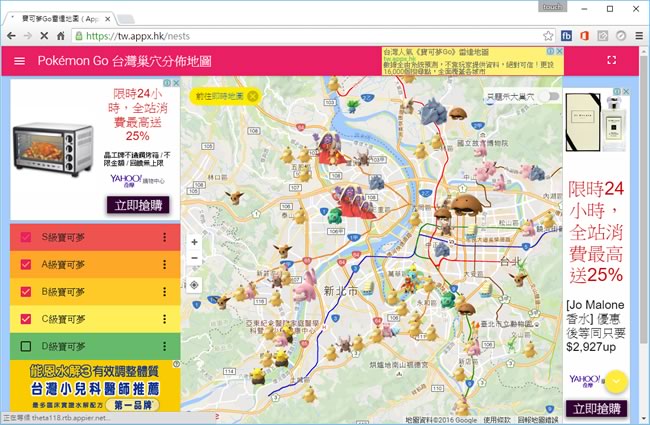
Task: Click the address bar URL field
Action: [x=300, y=35]
